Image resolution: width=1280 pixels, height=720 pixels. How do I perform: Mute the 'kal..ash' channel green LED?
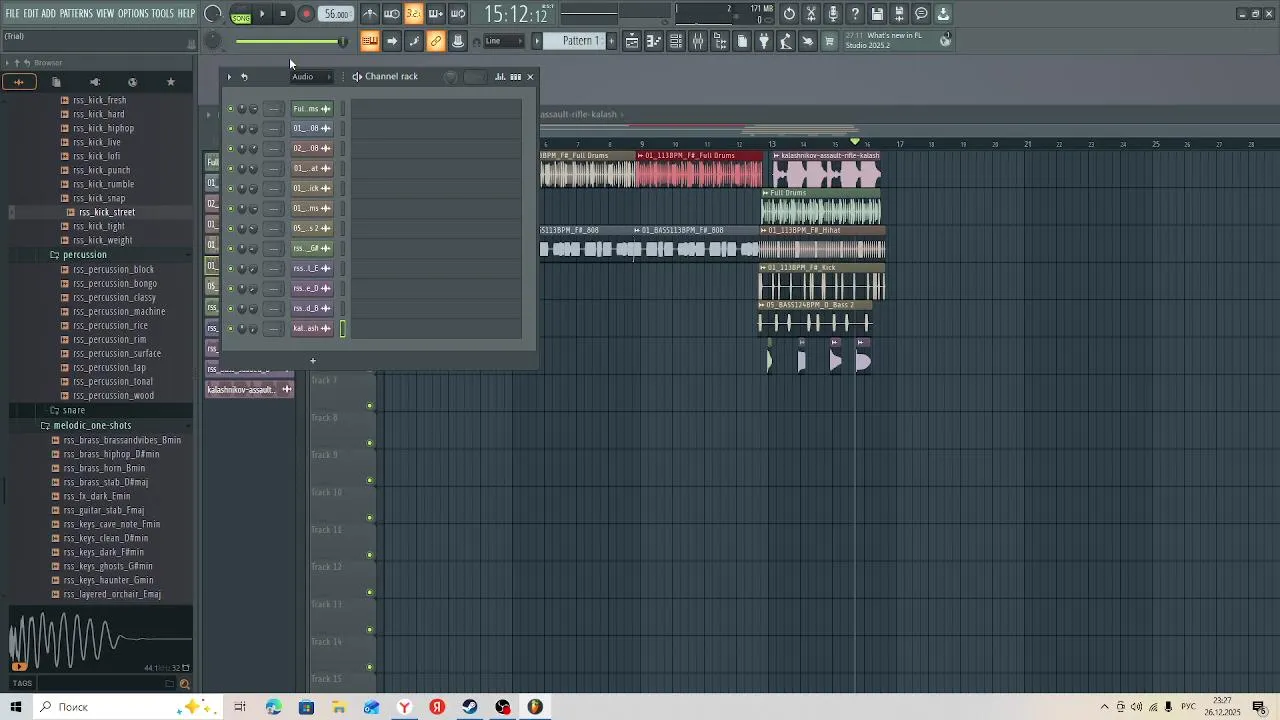[x=230, y=329]
